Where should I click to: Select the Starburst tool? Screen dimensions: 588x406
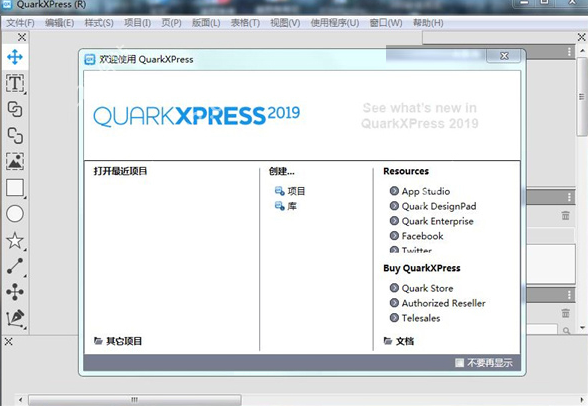point(15,240)
